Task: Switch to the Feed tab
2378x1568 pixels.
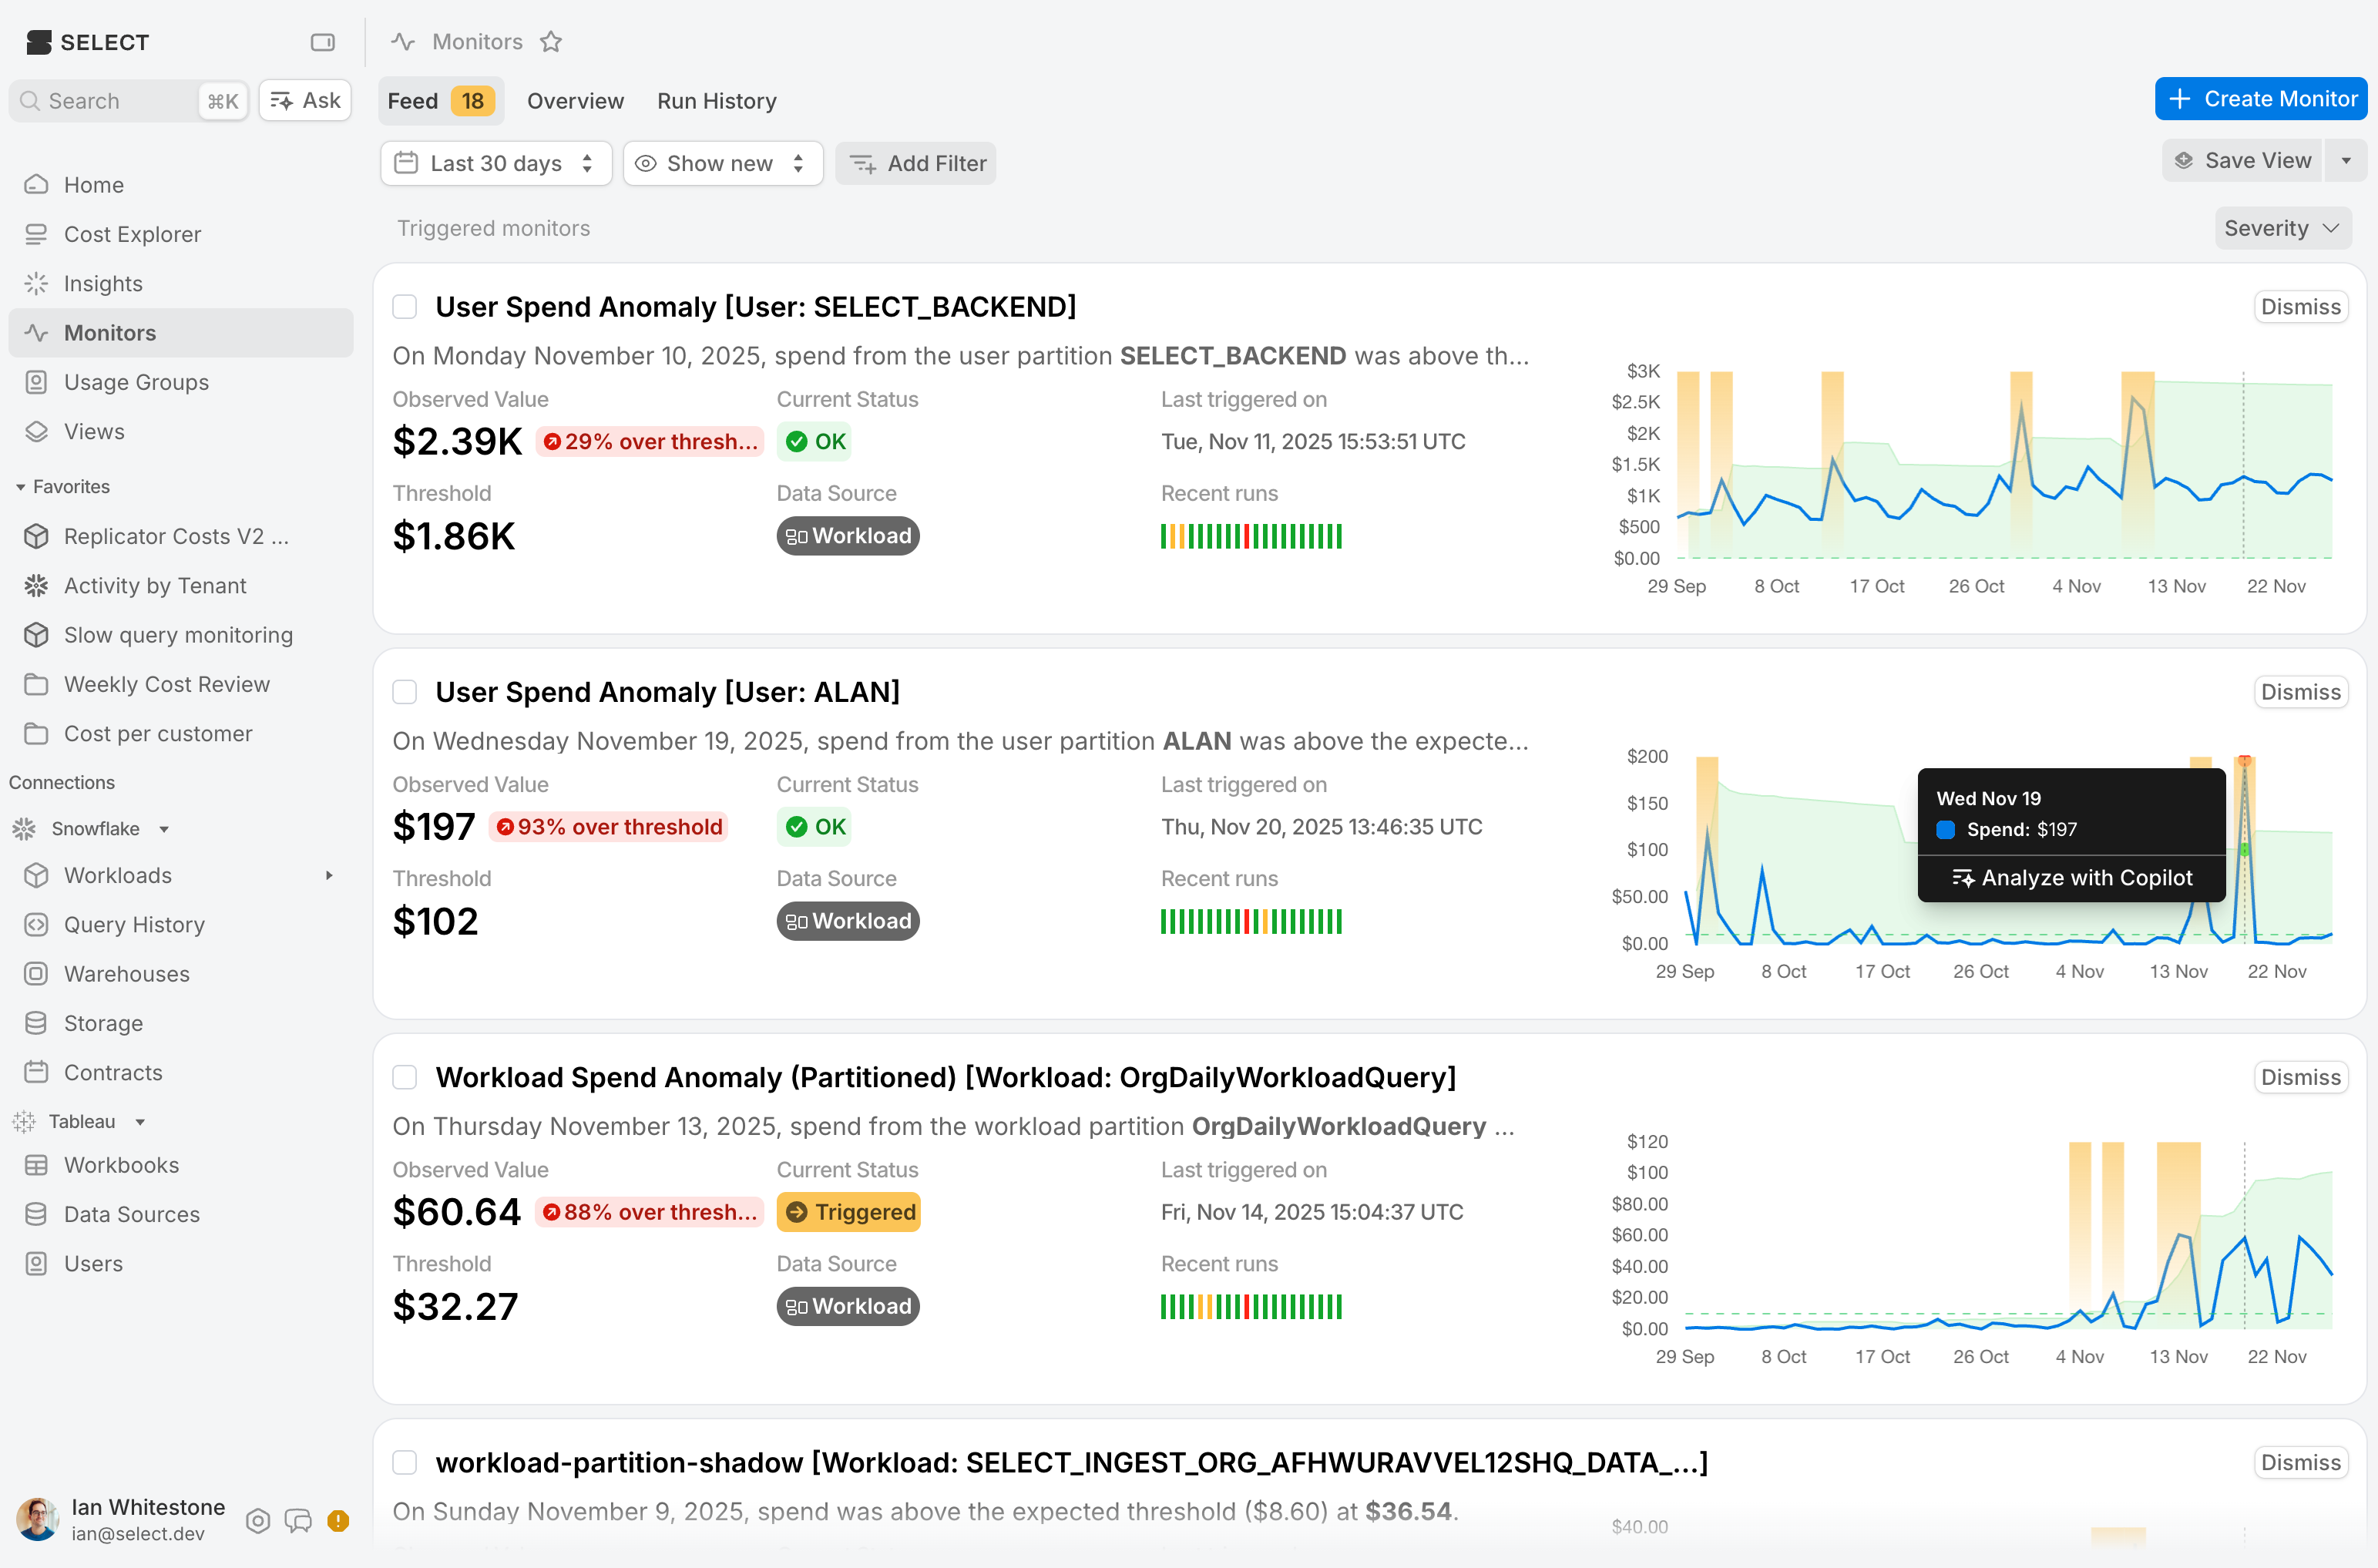Action: 440,101
